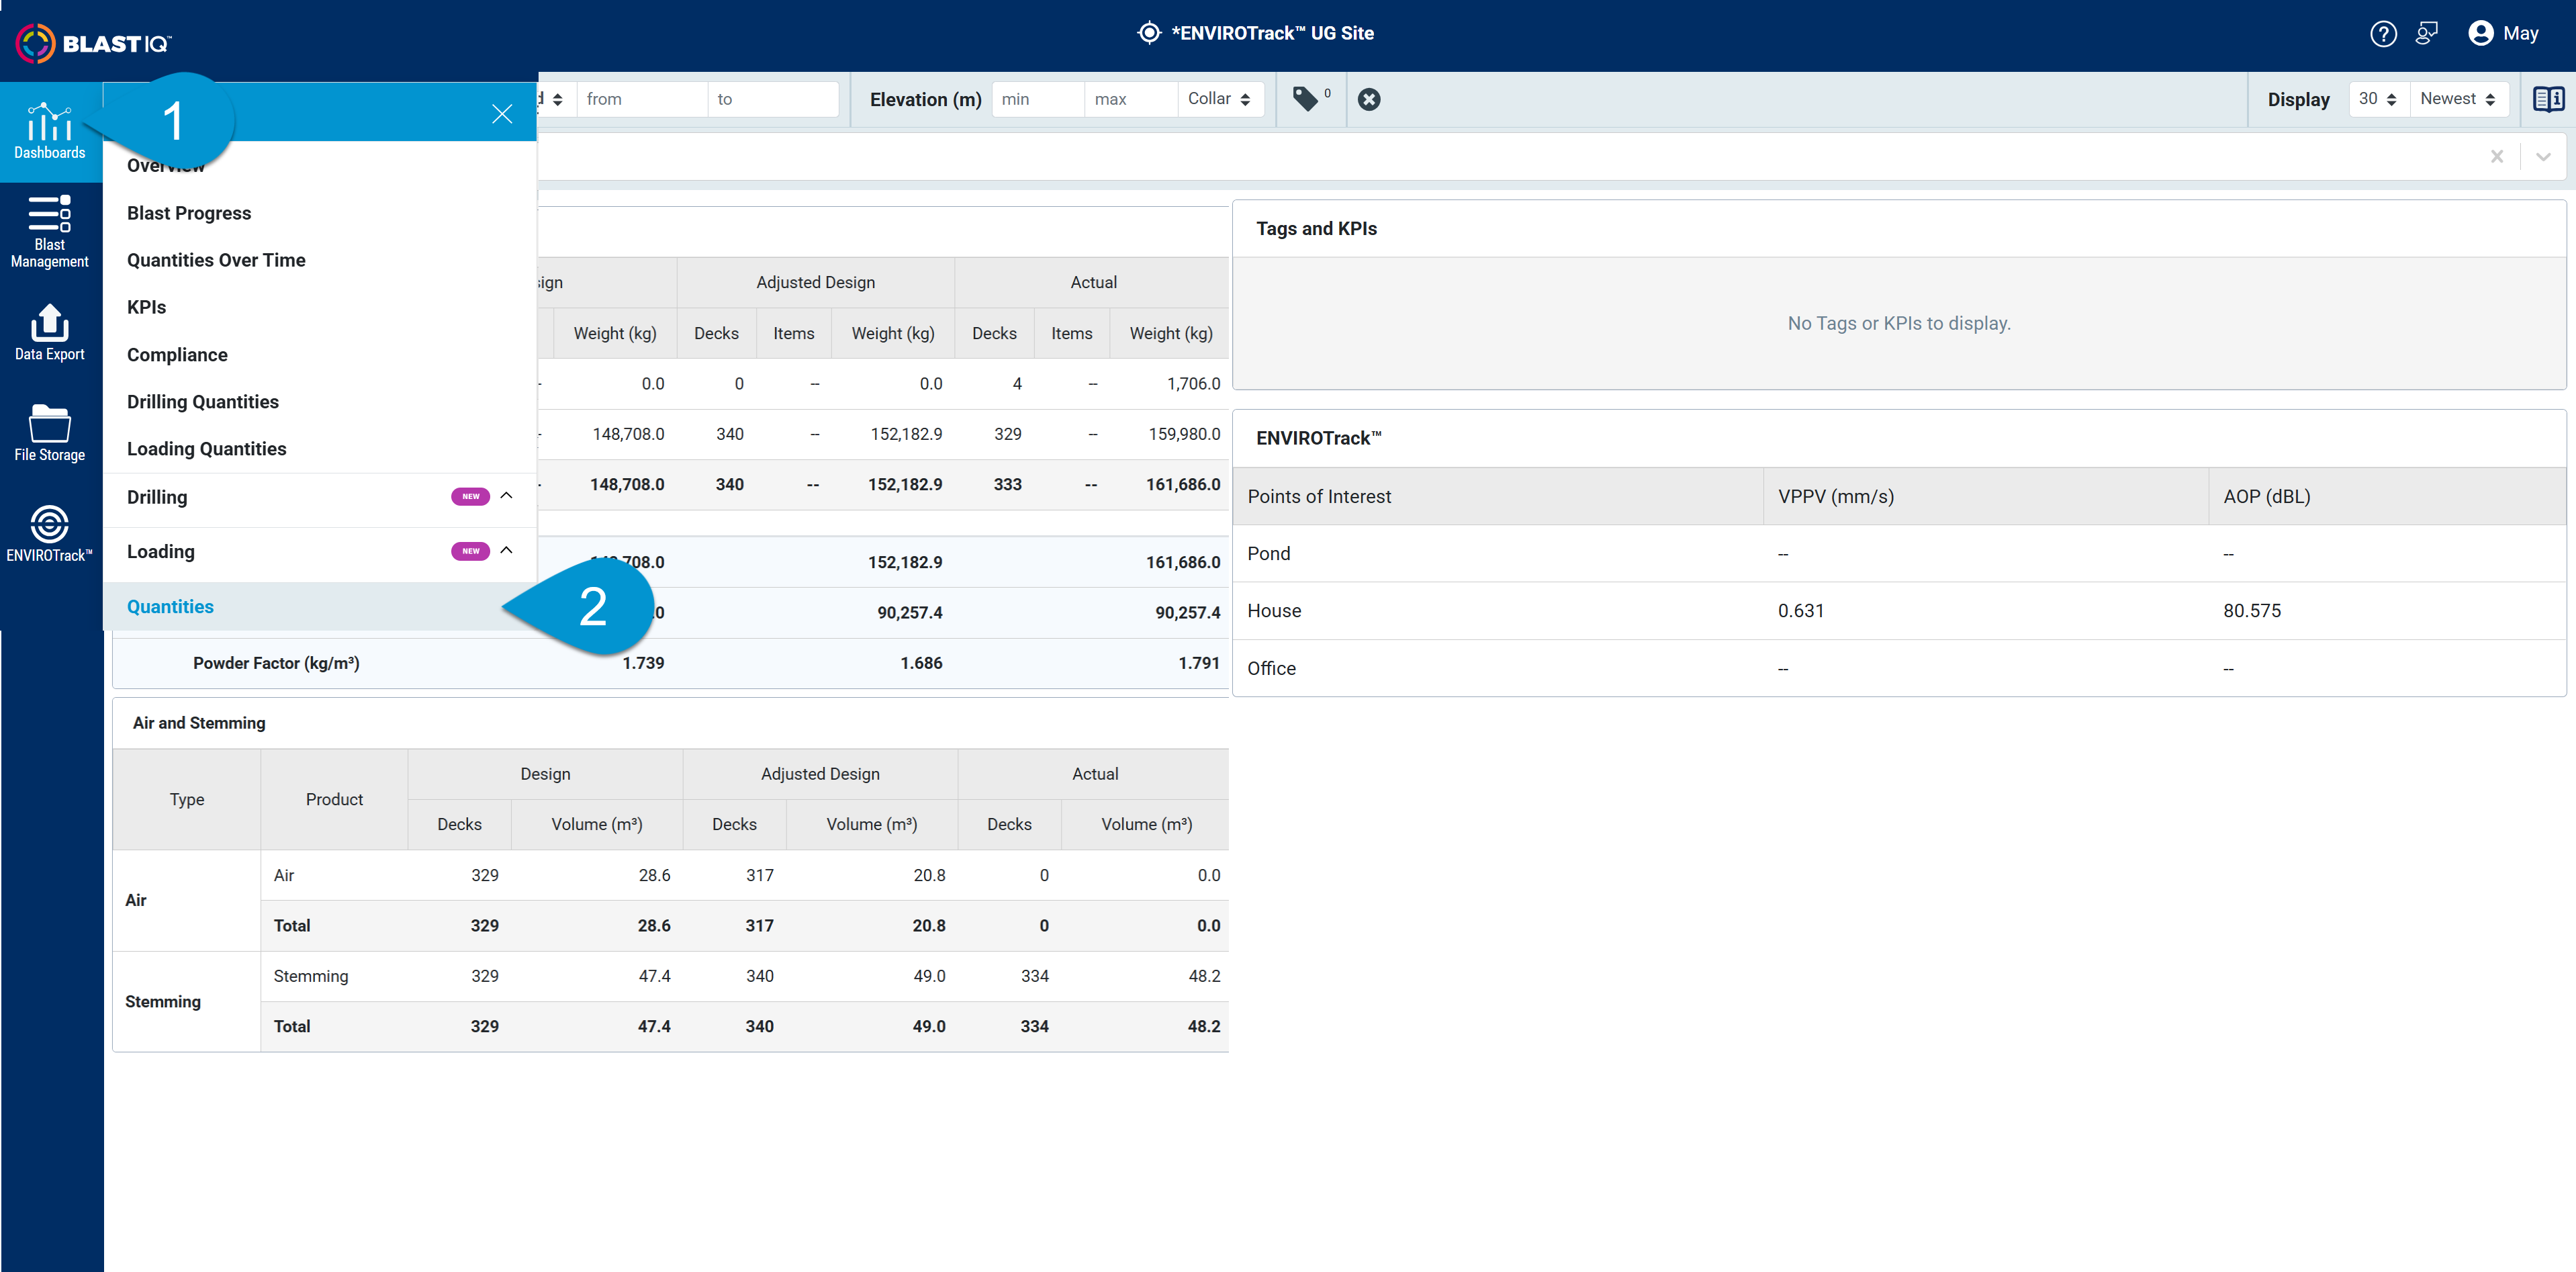The image size is (2576, 1272).
Task: Click the actual powder factor 1.791
Action: pyautogui.click(x=1198, y=663)
